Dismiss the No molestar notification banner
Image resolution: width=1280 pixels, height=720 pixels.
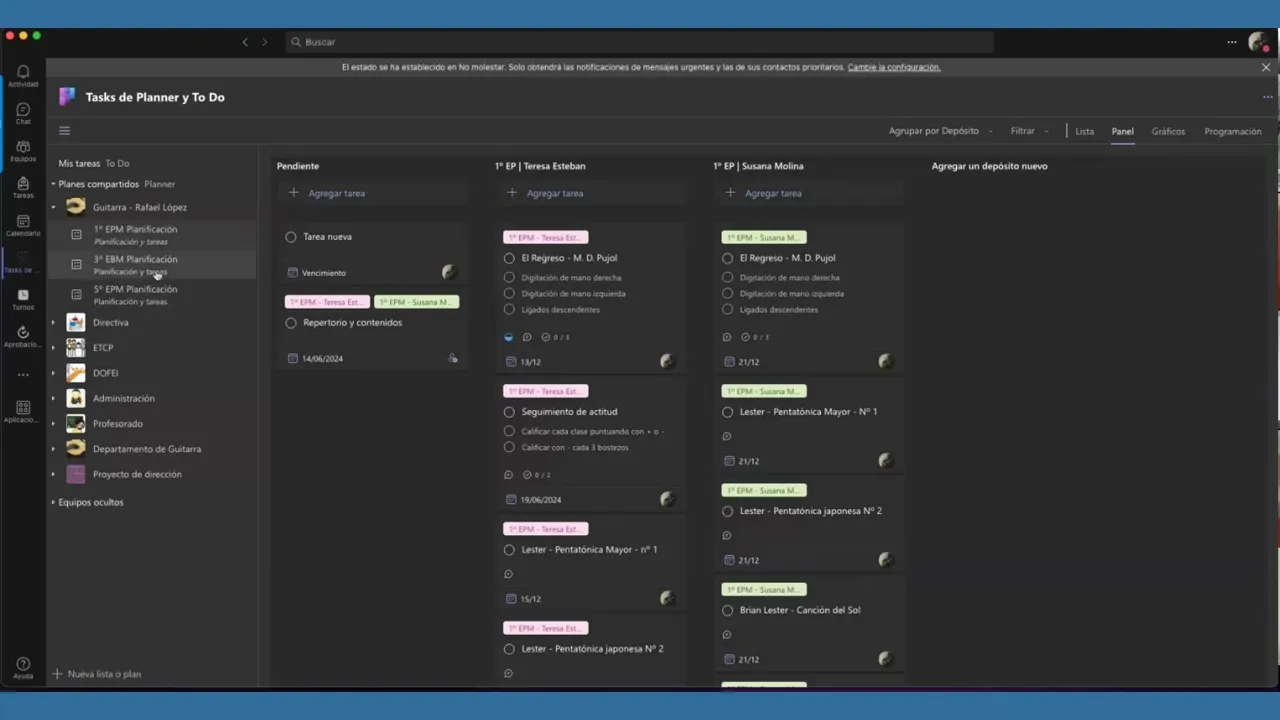click(1265, 67)
